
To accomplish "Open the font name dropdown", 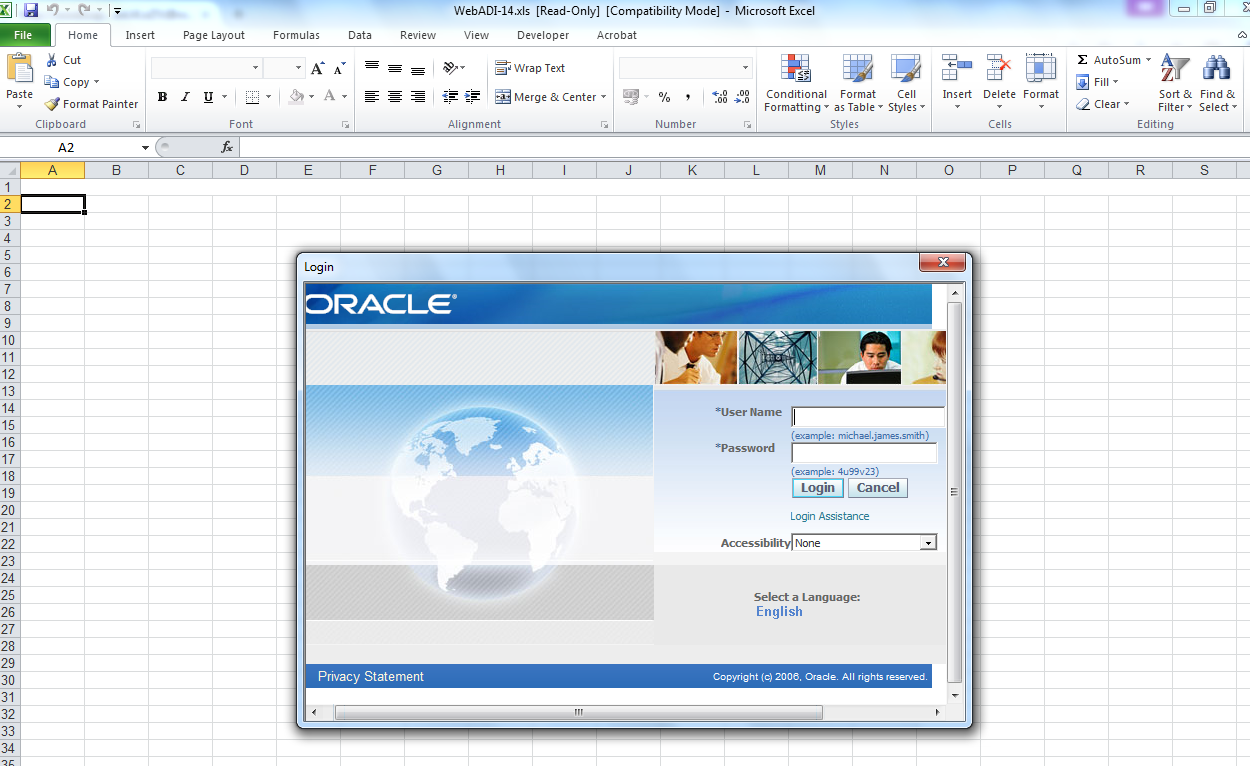I will (x=256, y=68).
